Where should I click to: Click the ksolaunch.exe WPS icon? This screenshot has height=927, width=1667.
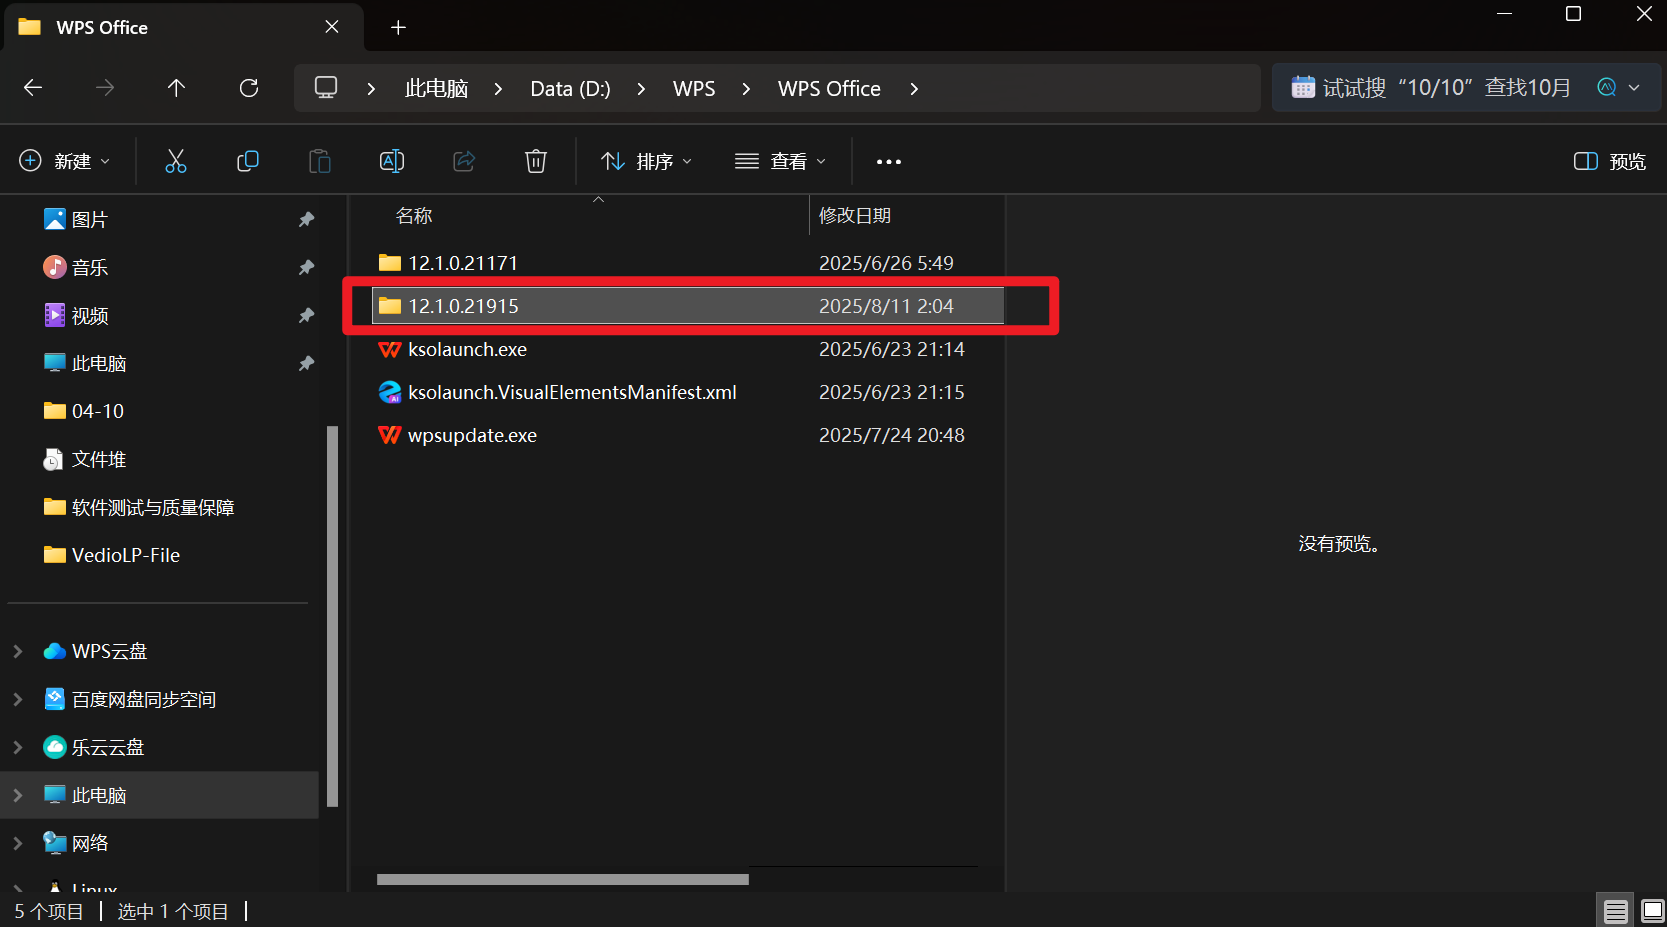click(390, 349)
